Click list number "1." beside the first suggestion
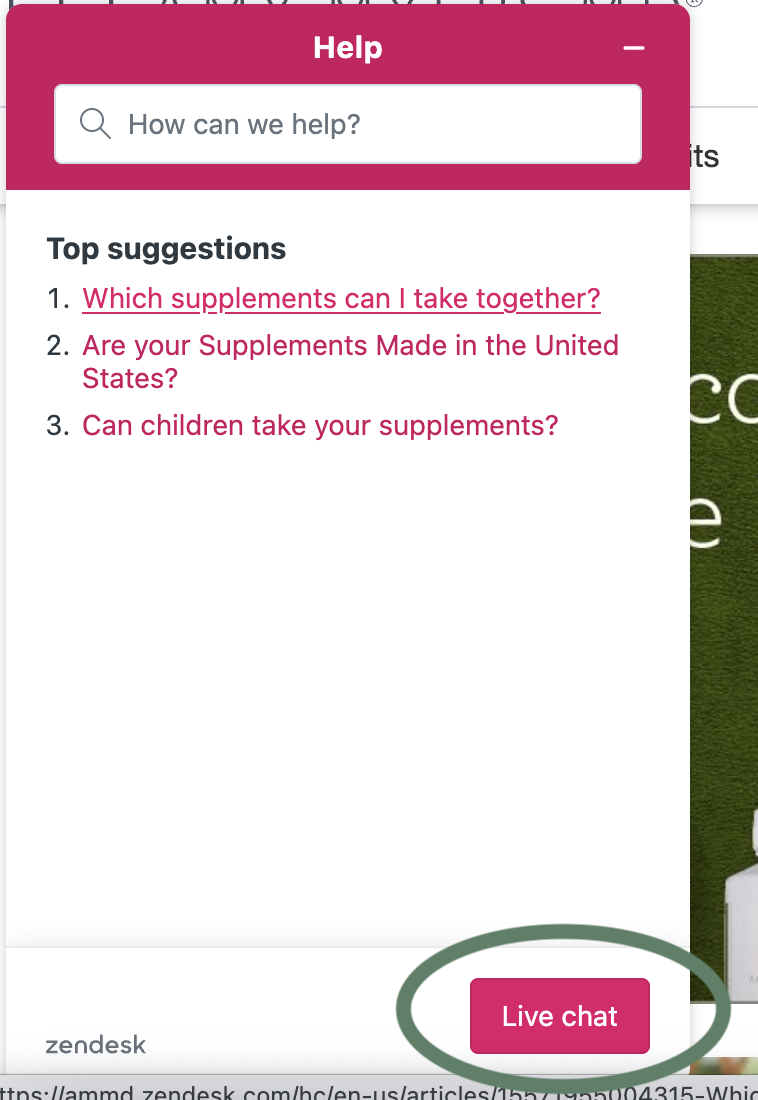This screenshot has width=758, height=1100. point(58,298)
